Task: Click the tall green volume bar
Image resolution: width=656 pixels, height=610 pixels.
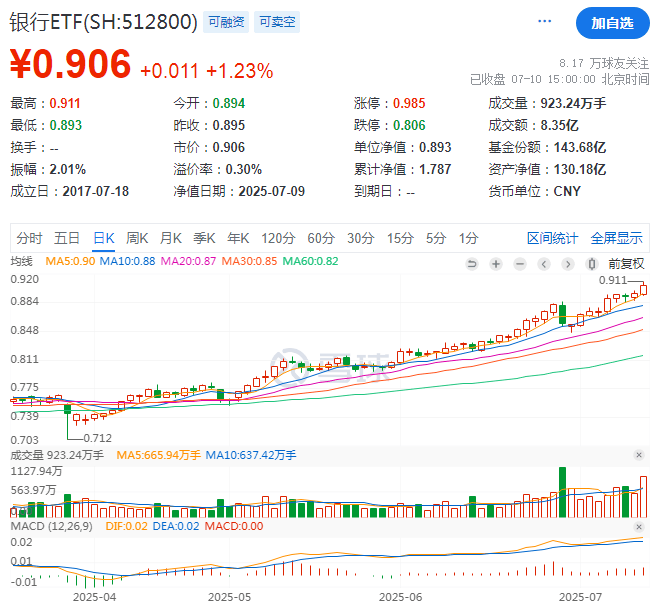Action: coord(562,492)
